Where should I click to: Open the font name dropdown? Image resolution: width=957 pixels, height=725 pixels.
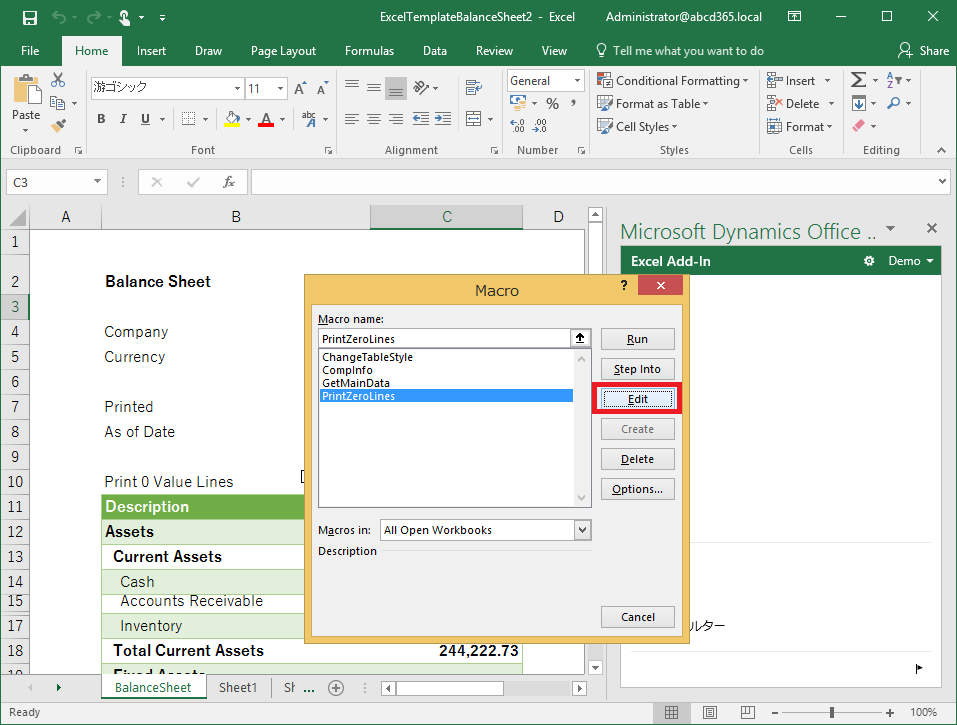tap(237, 88)
